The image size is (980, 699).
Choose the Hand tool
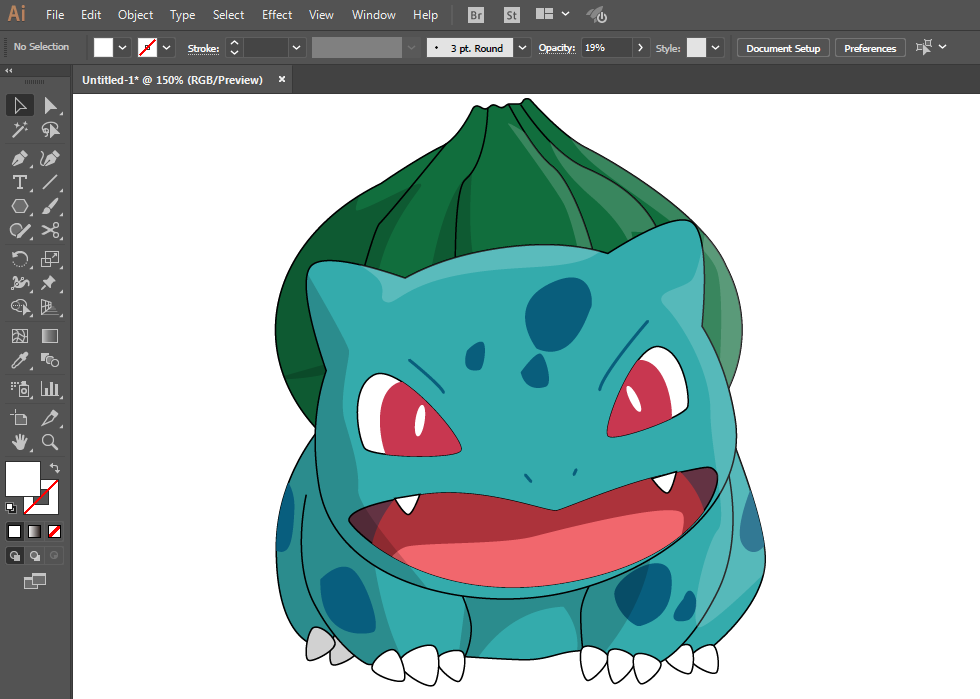tap(19, 442)
